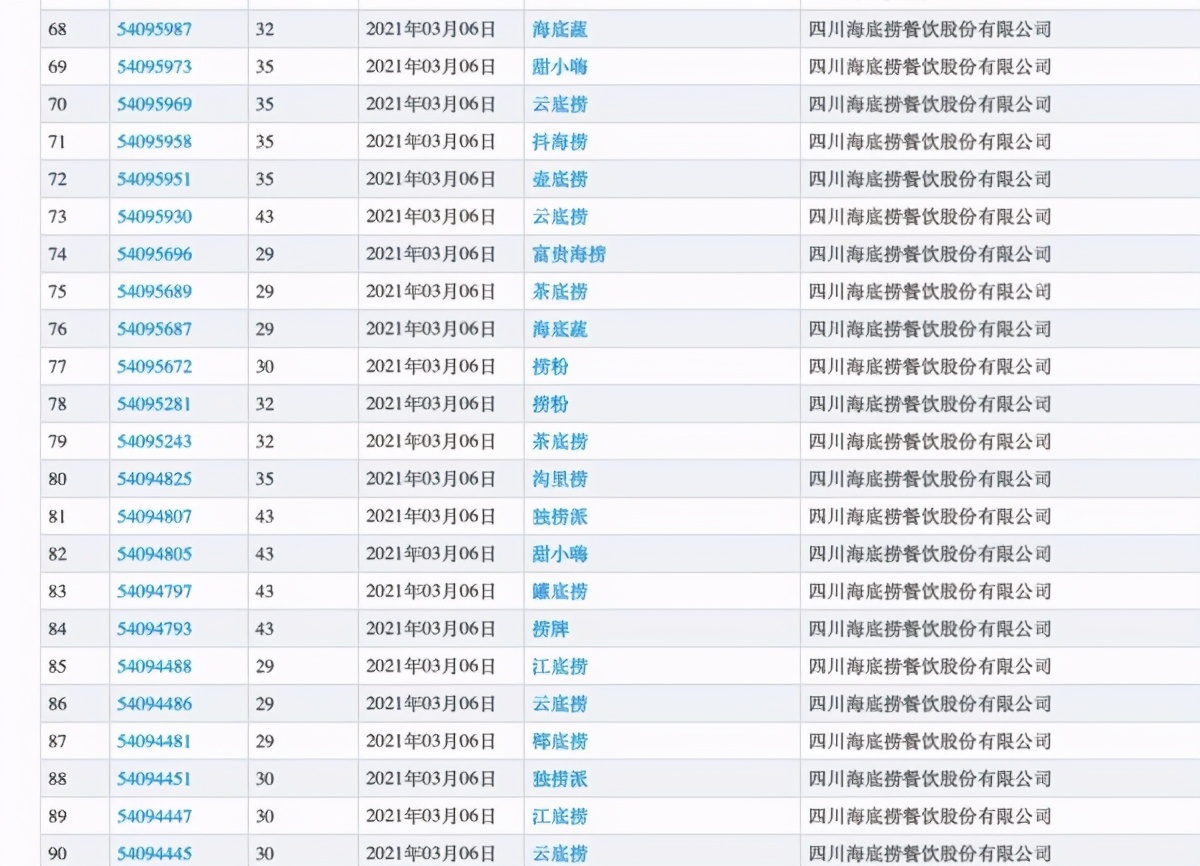The width and height of the screenshot is (1200, 866).
Task: Click row number 72
Action: click(57, 179)
